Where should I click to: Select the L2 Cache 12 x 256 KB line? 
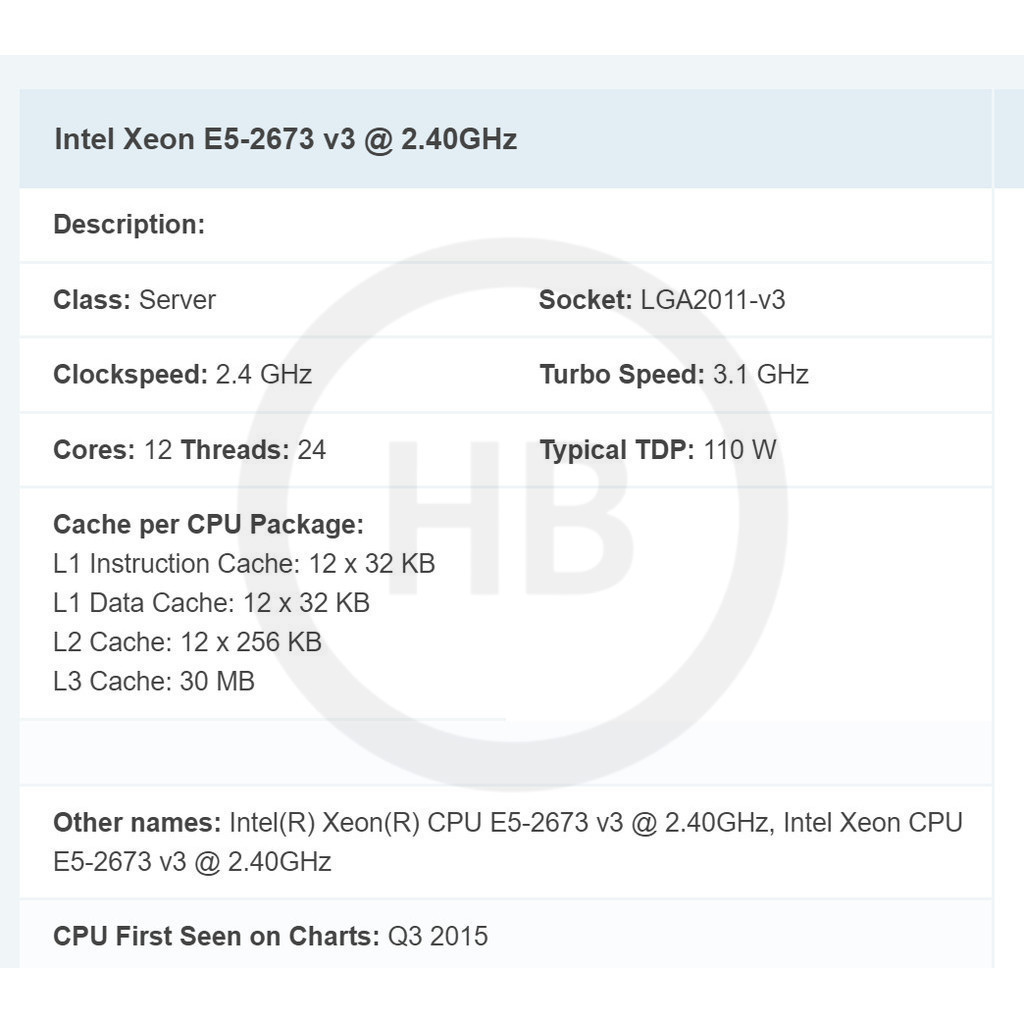click(x=187, y=642)
